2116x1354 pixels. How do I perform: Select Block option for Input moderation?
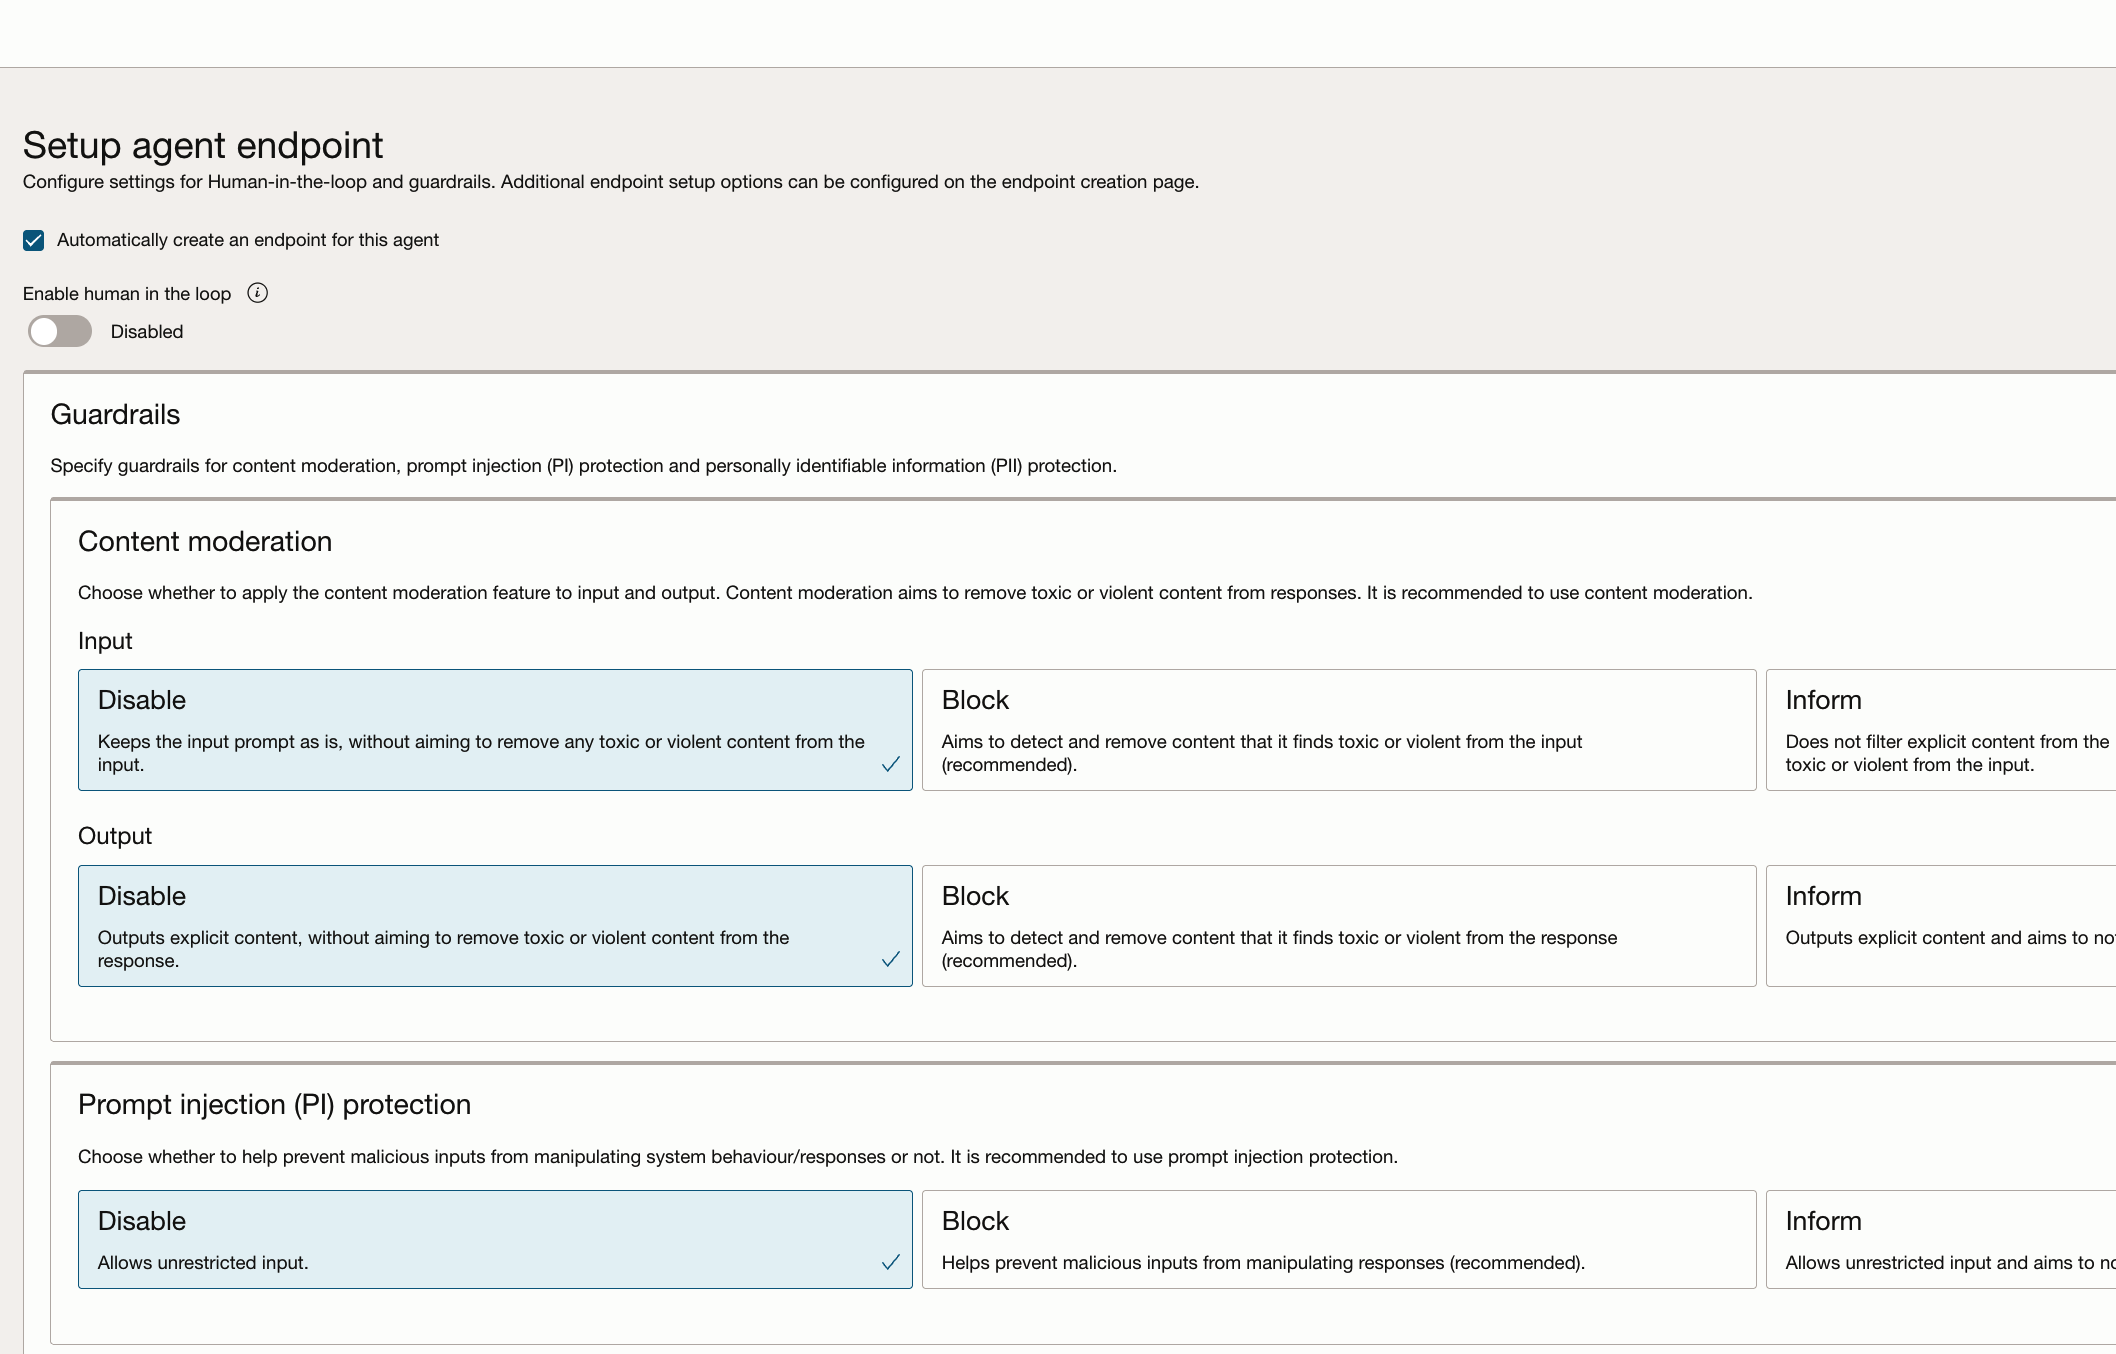tap(1338, 729)
